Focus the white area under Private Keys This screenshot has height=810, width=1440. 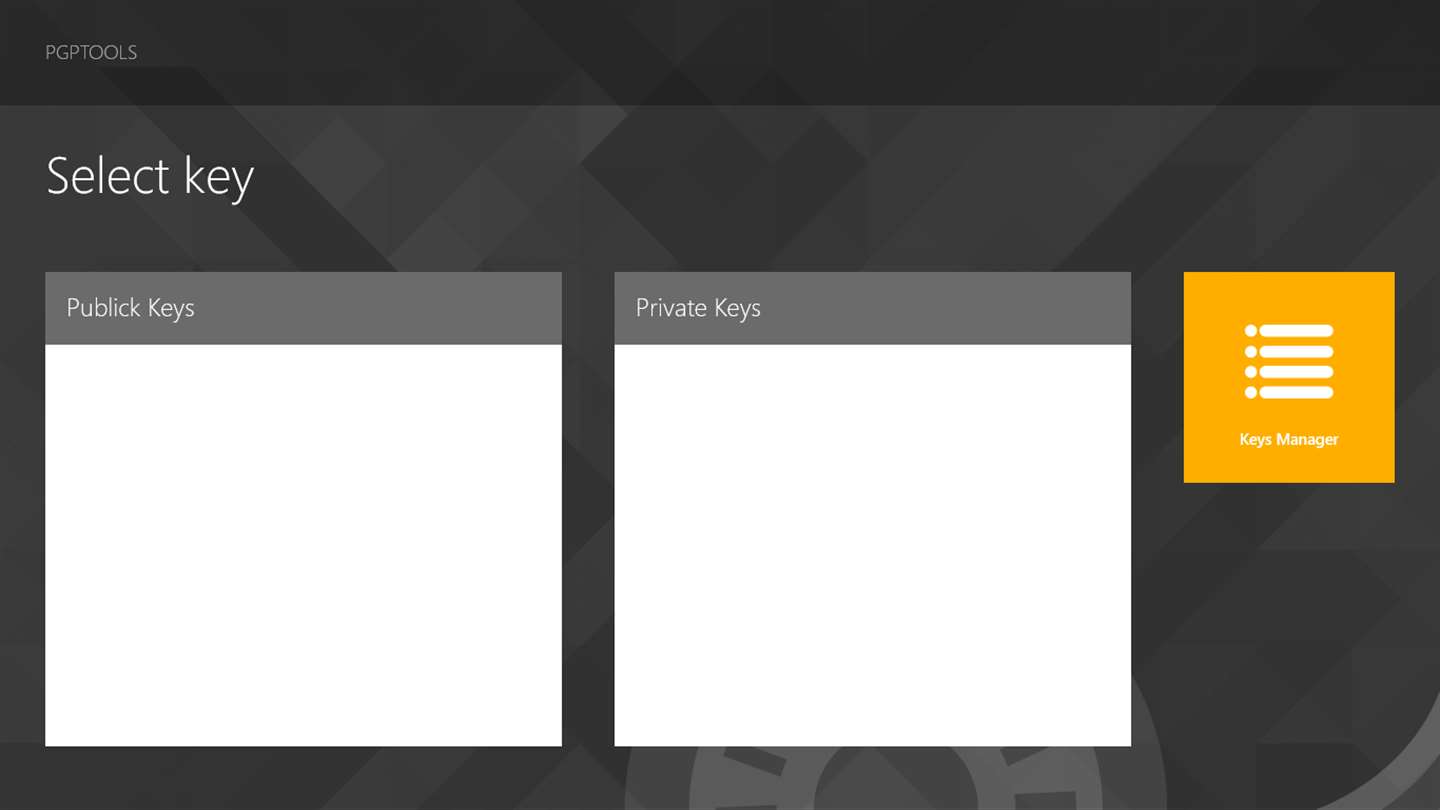pyautogui.click(x=873, y=545)
